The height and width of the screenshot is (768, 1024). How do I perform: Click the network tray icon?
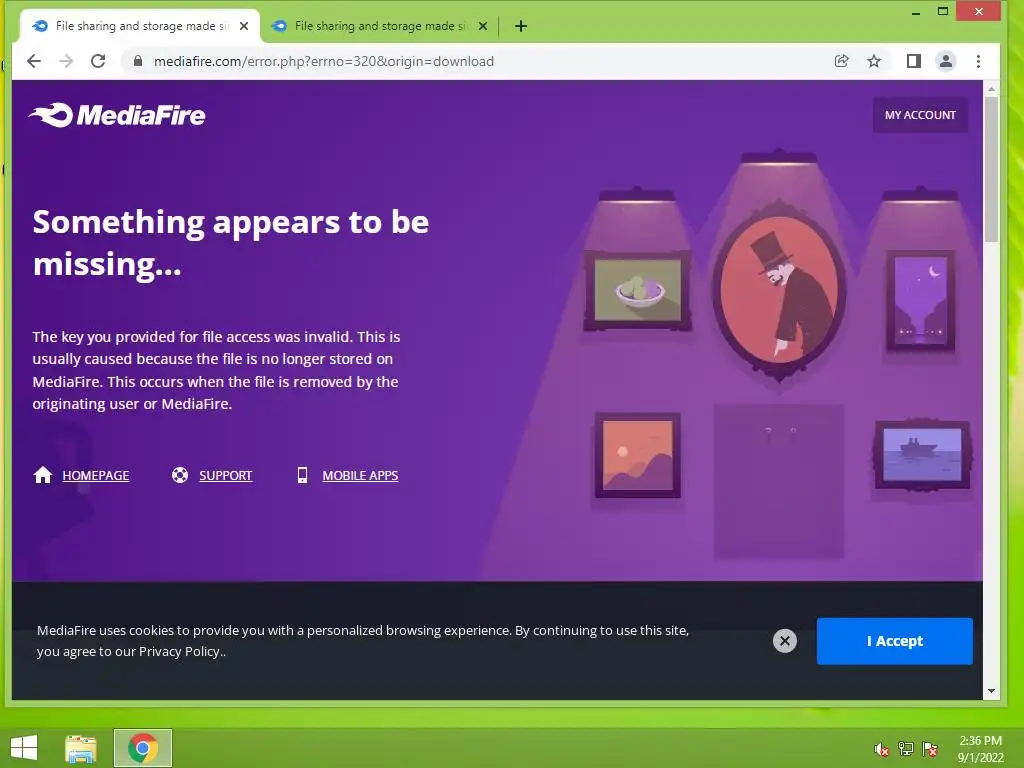pos(906,749)
